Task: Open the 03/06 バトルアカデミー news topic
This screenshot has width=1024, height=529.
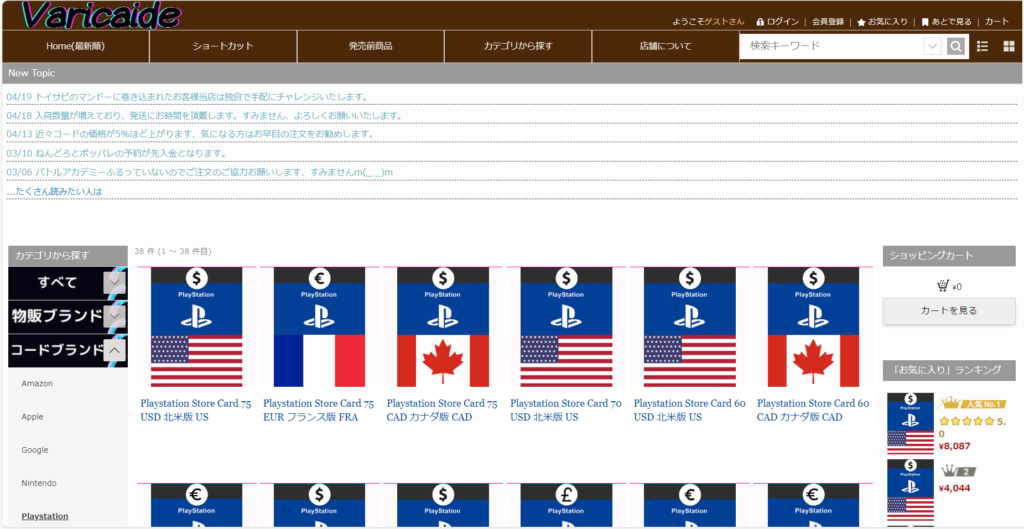Action: coord(200,172)
